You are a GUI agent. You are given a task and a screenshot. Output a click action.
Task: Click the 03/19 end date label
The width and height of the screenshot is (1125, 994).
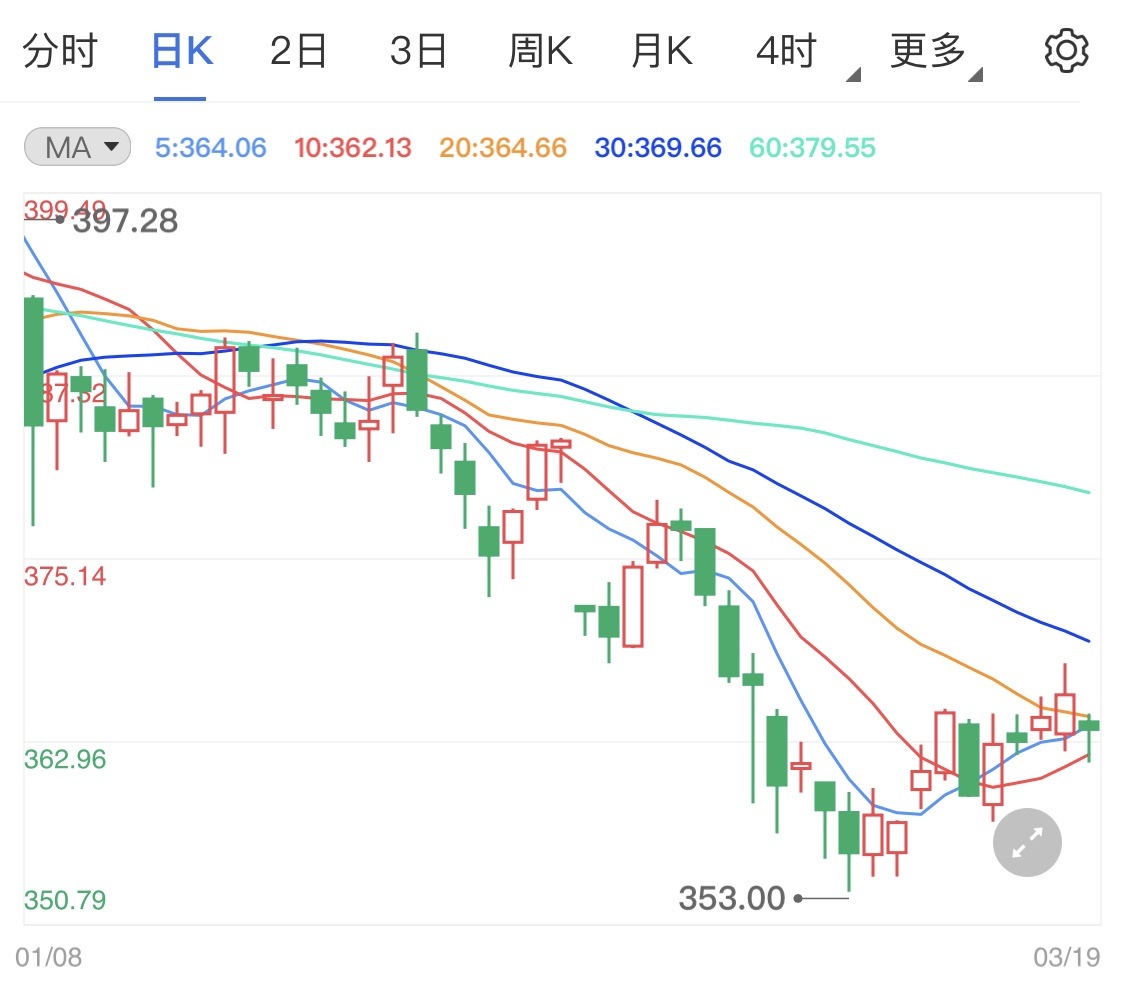tap(1067, 957)
